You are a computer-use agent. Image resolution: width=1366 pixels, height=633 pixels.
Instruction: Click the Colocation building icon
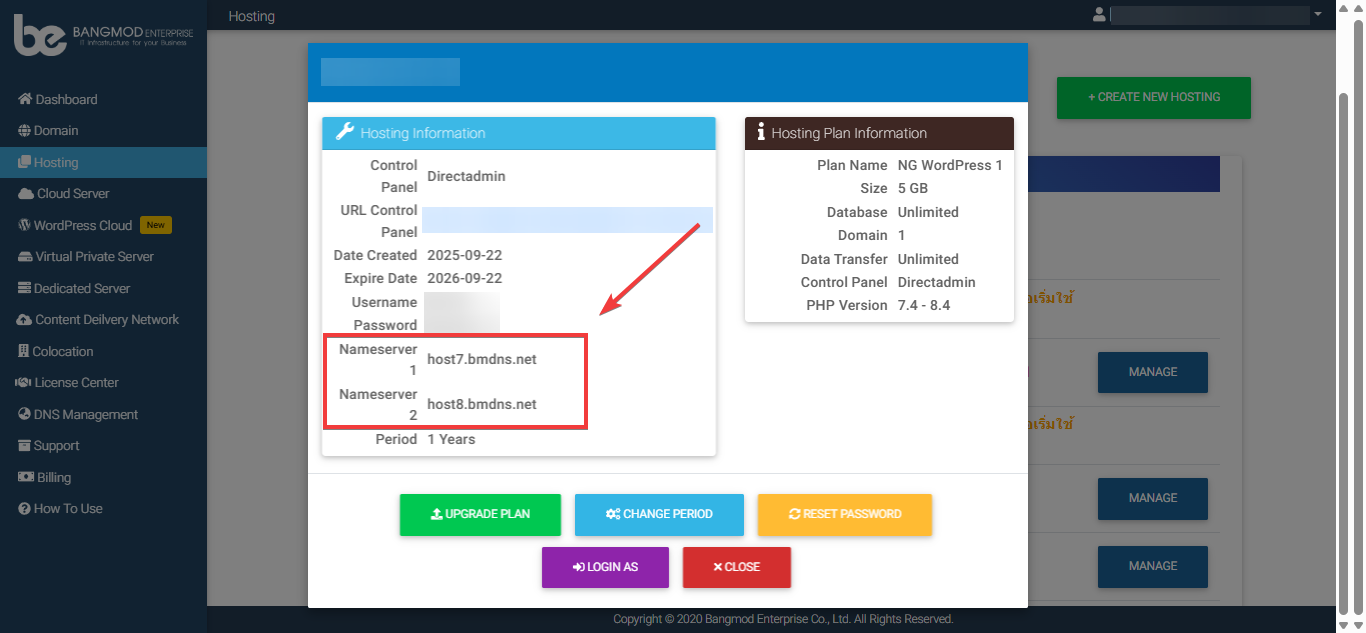(24, 352)
